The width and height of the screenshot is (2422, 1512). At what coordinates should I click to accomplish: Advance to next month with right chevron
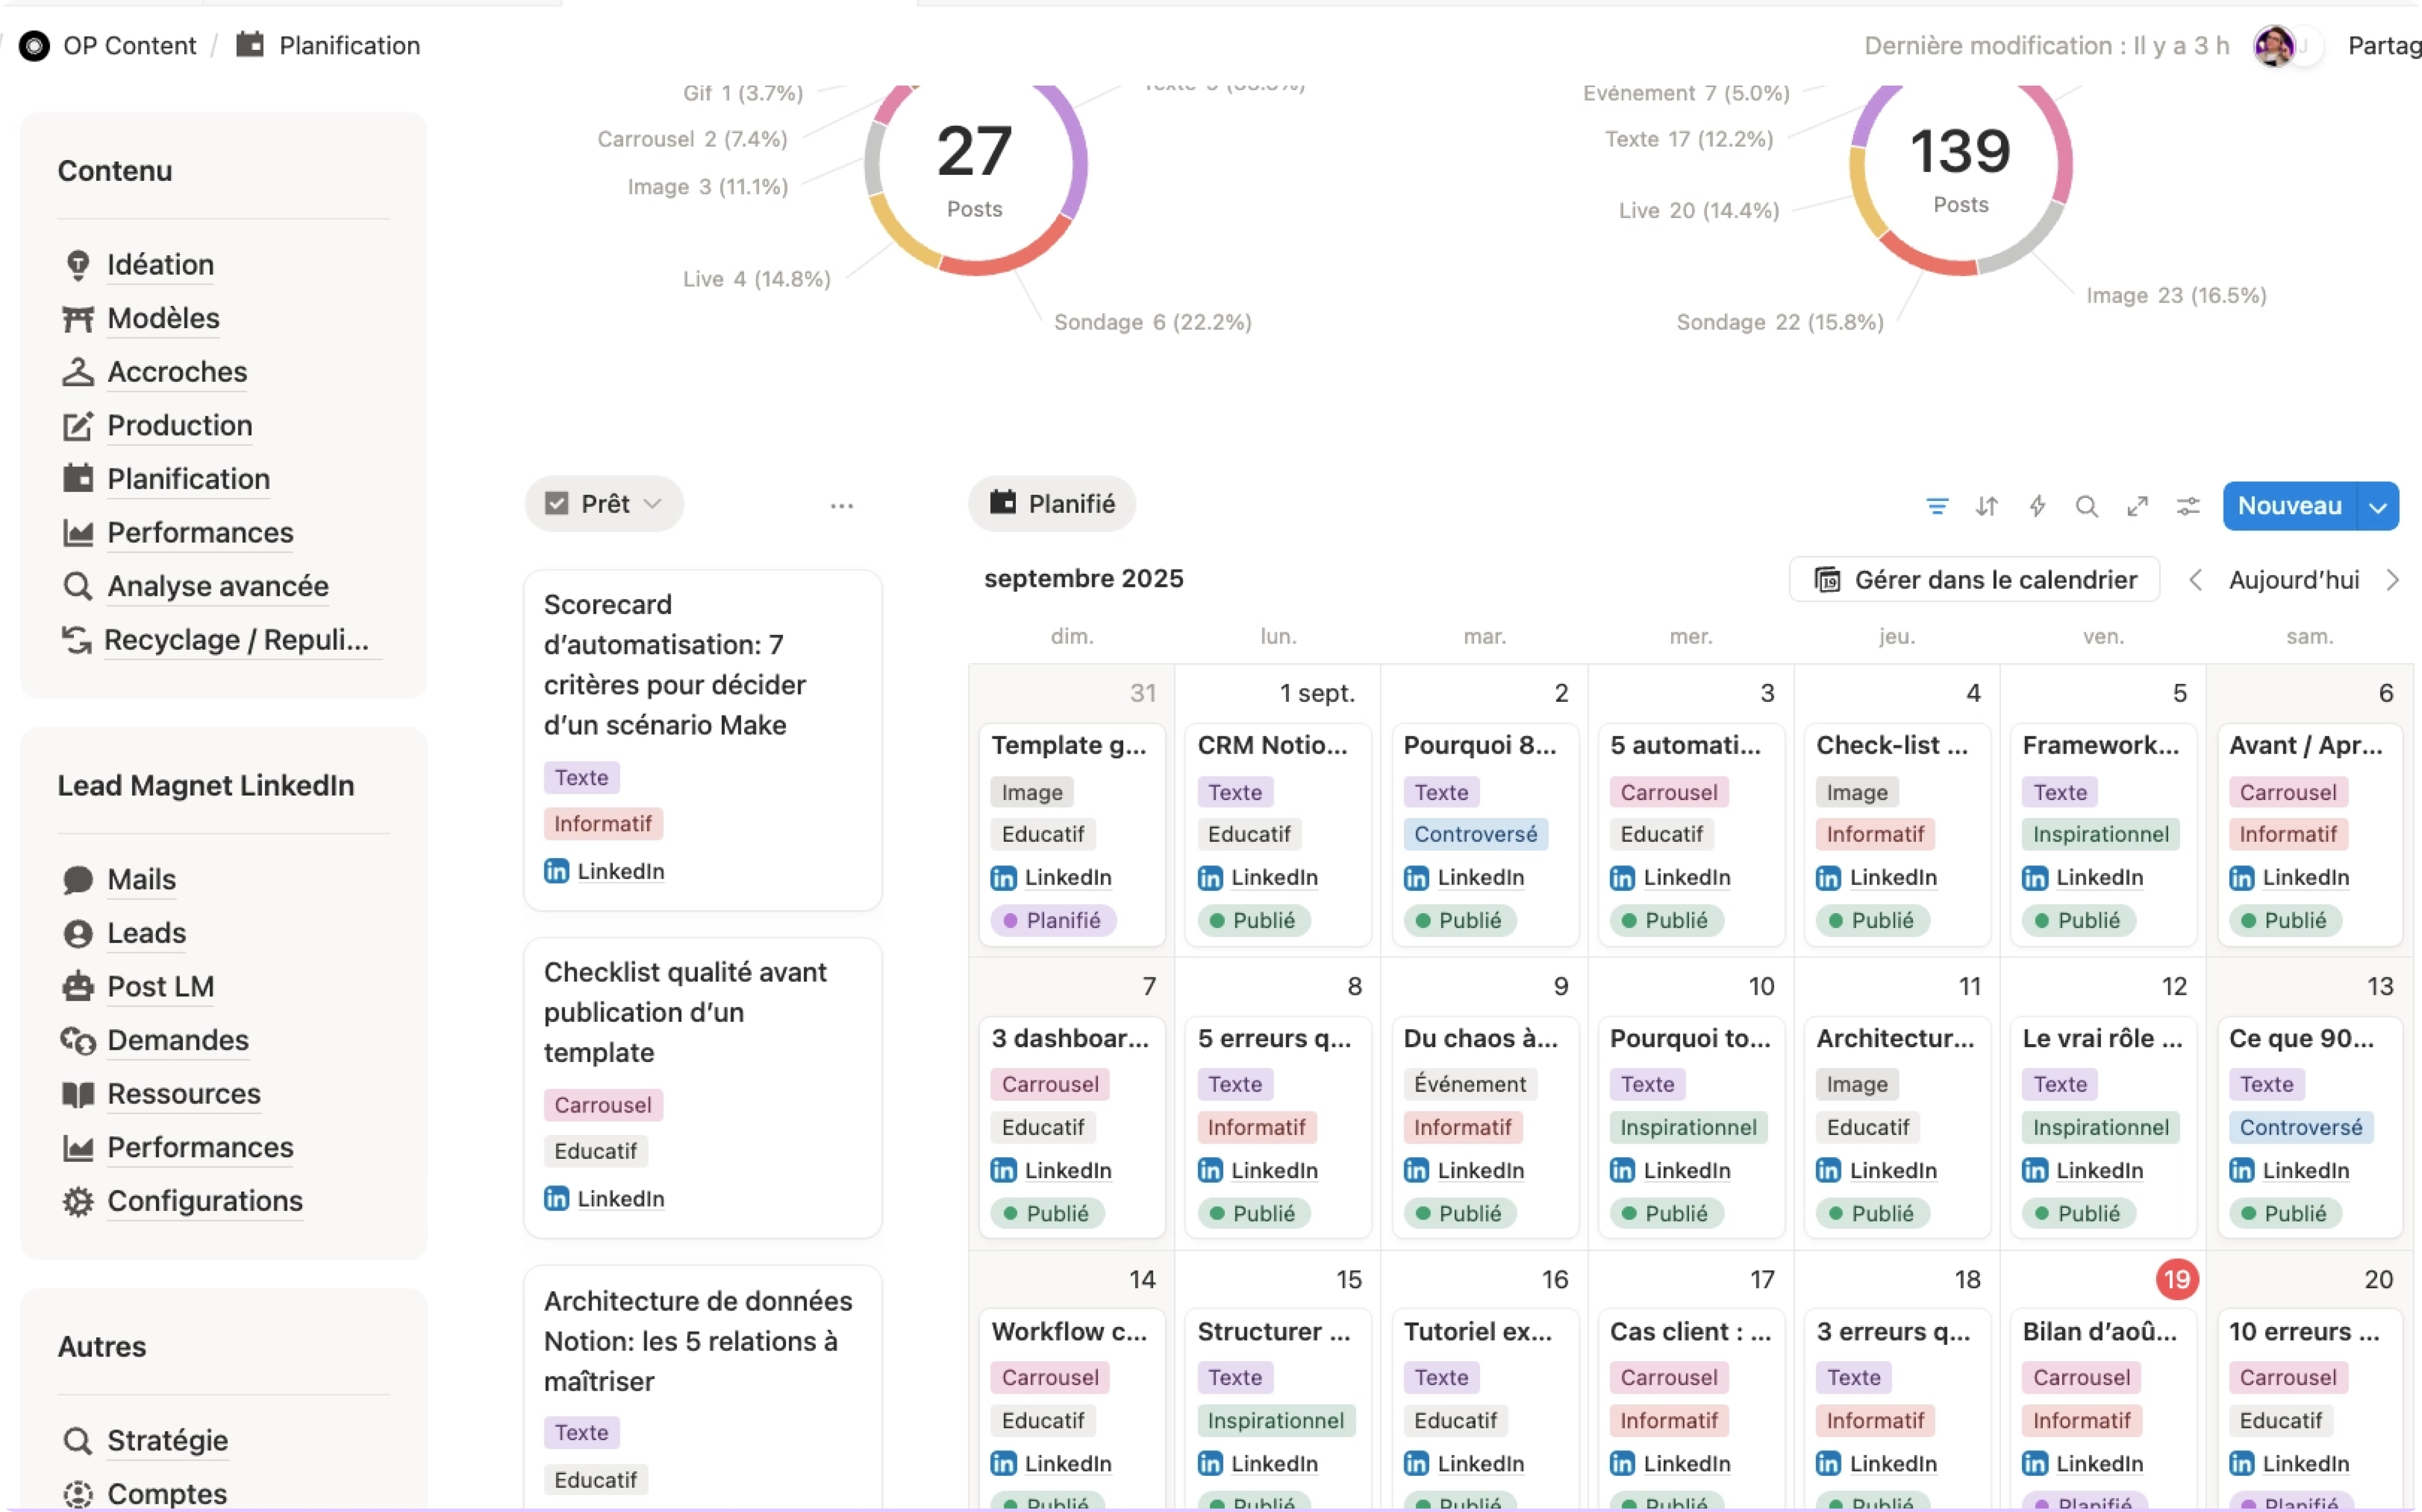coord(2391,580)
